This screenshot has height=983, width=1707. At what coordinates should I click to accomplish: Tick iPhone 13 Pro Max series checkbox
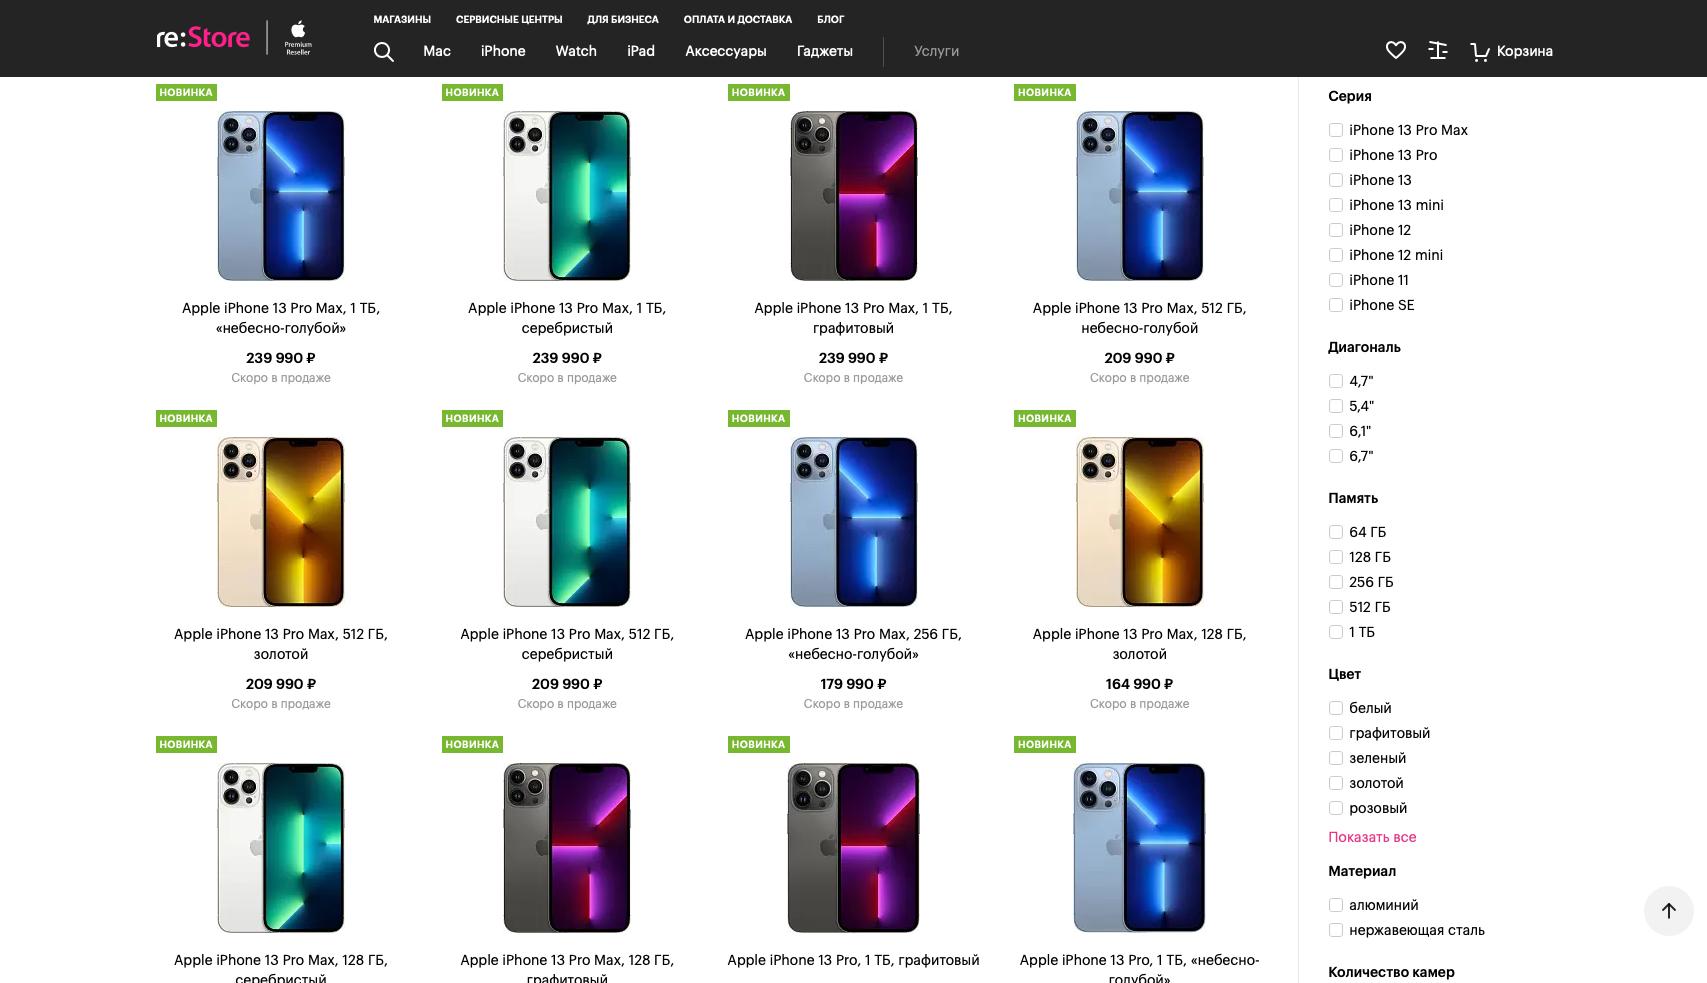[x=1335, y=130]
